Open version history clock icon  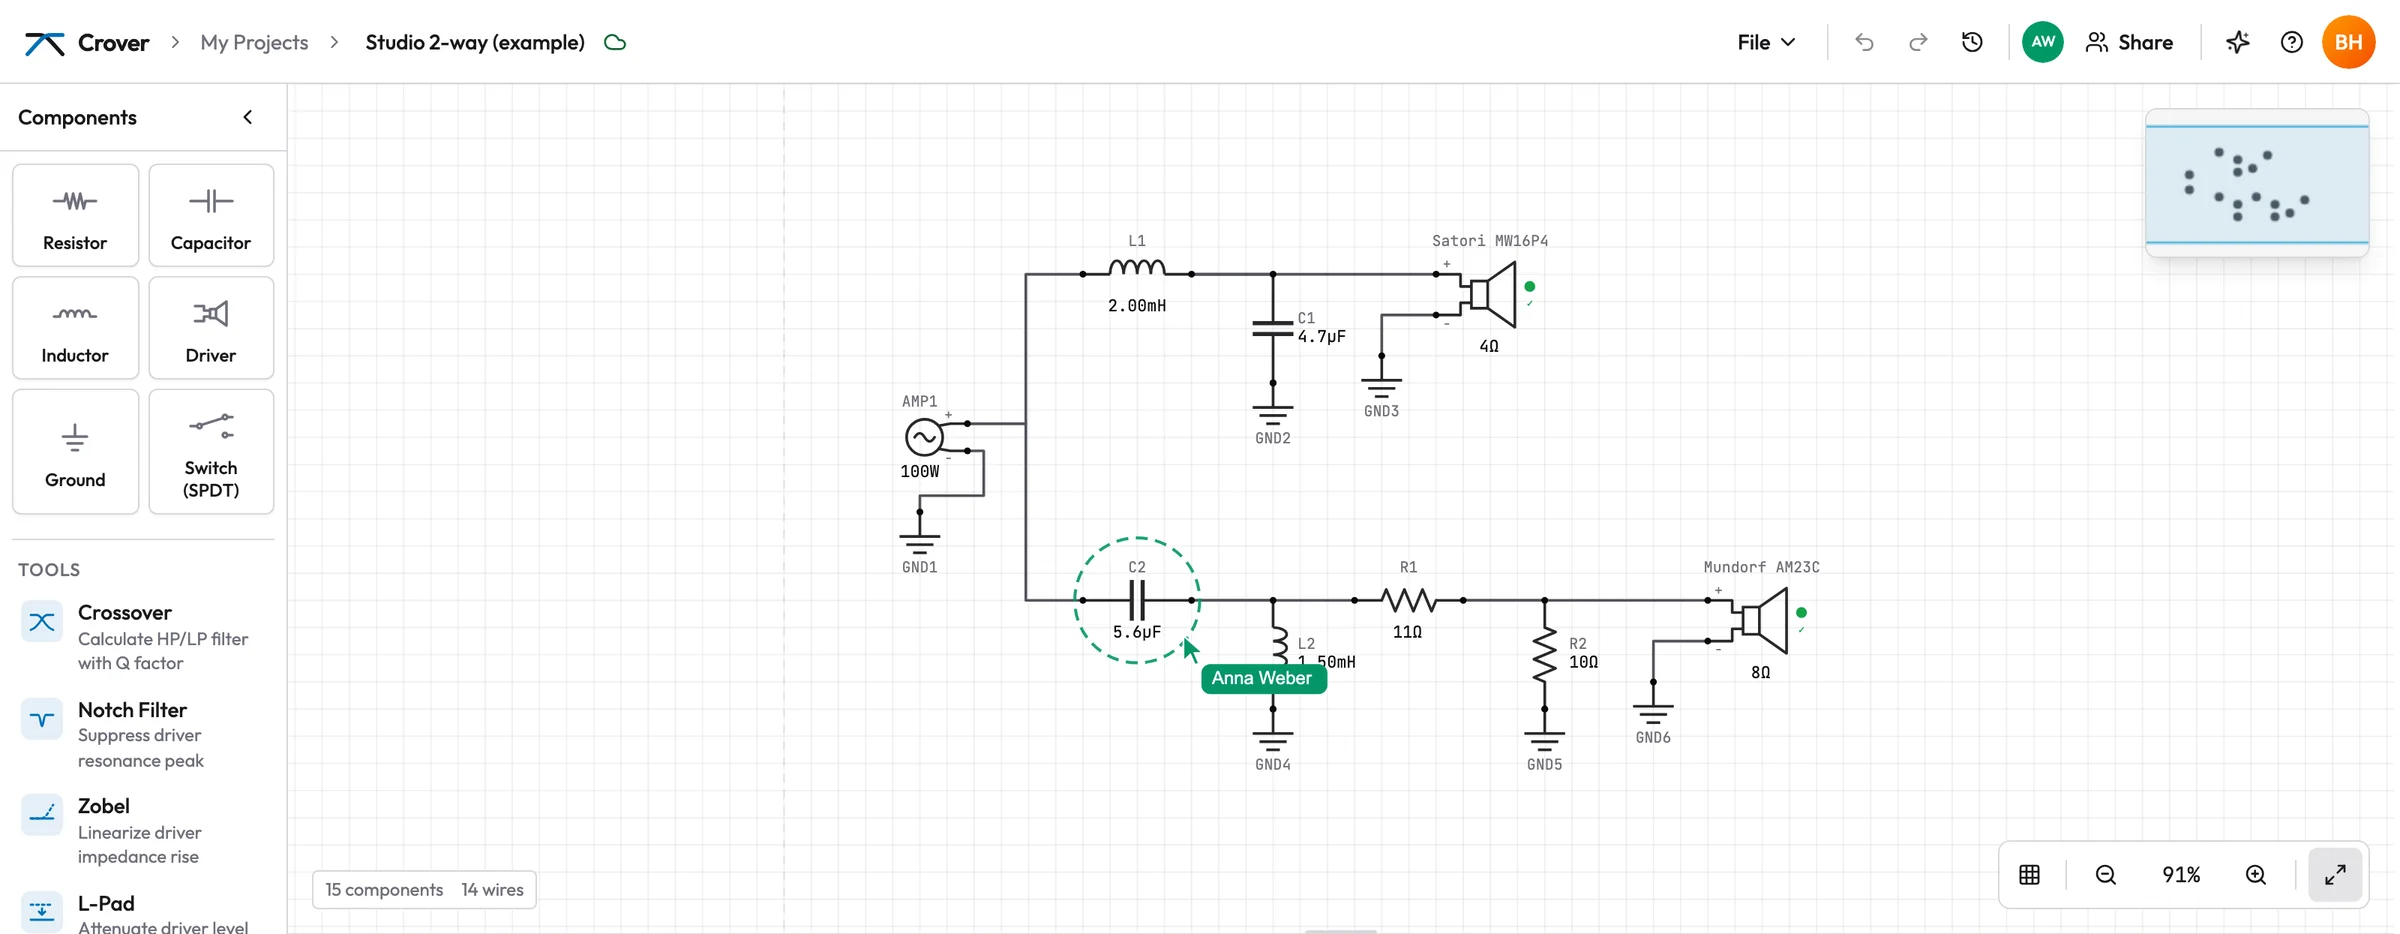point(1972,42)
